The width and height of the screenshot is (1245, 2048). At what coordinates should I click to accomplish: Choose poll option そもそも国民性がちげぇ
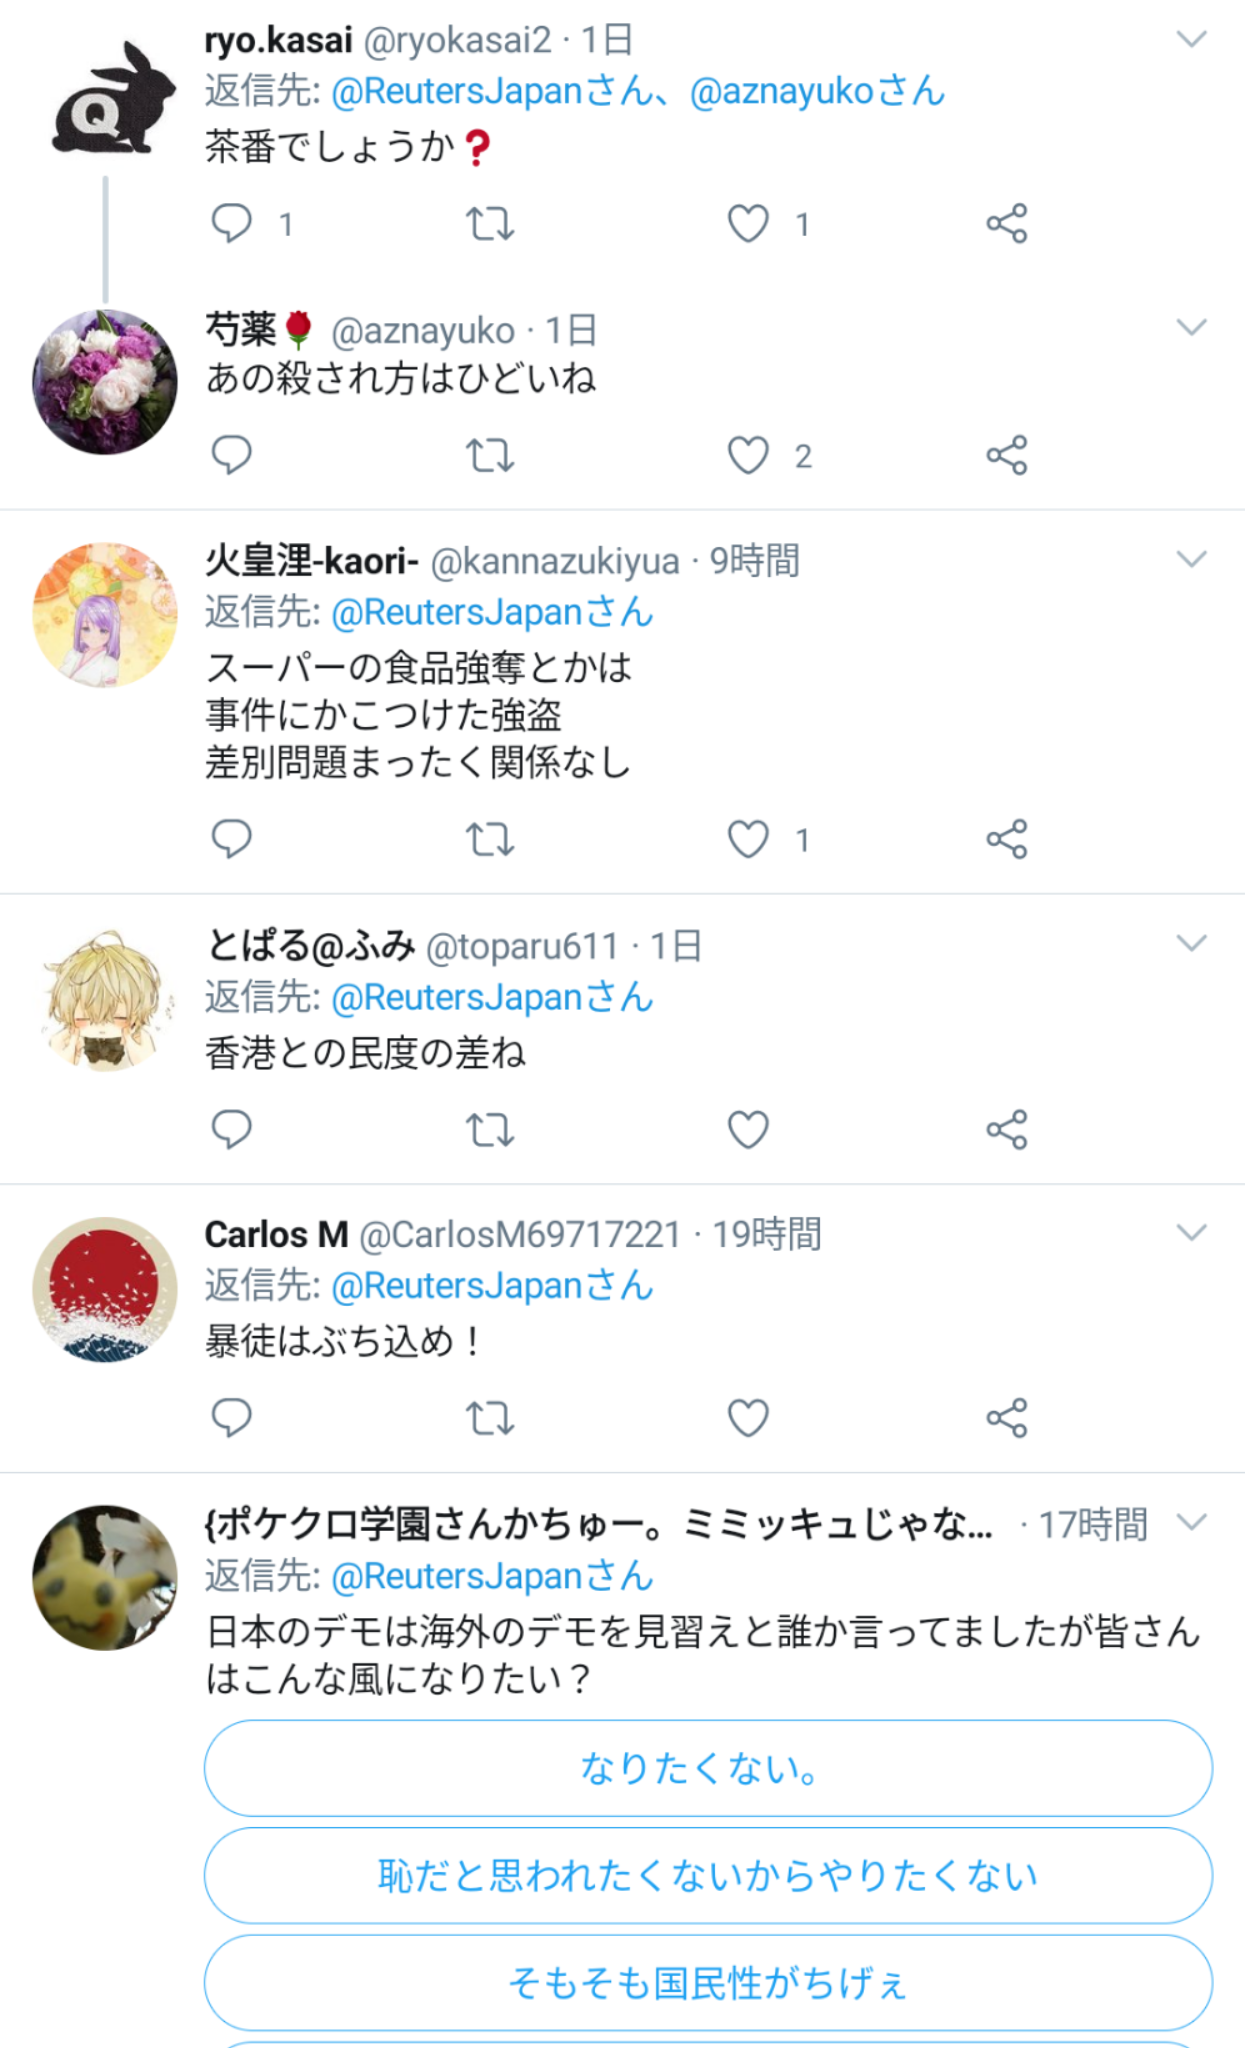[708, 1982]
